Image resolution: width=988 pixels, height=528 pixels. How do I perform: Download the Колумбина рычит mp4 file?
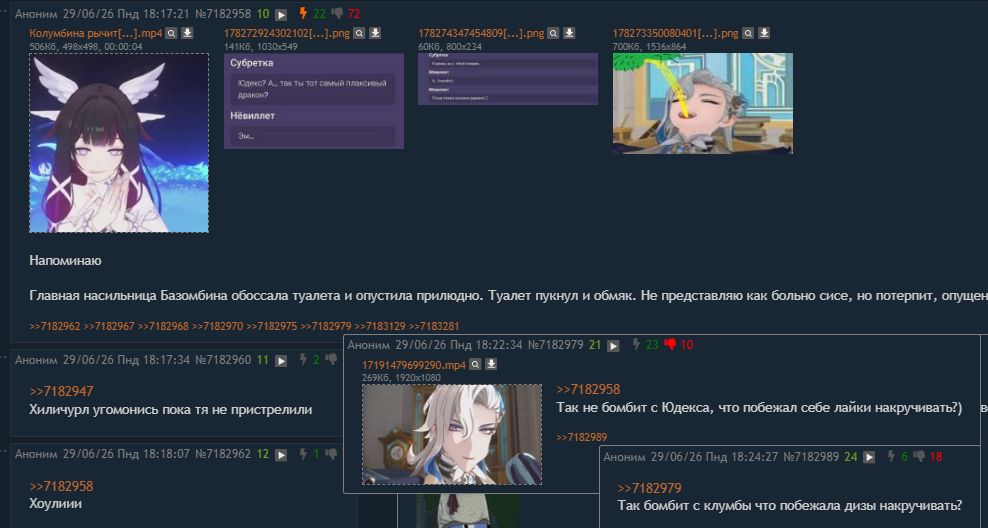coord(187,33)
